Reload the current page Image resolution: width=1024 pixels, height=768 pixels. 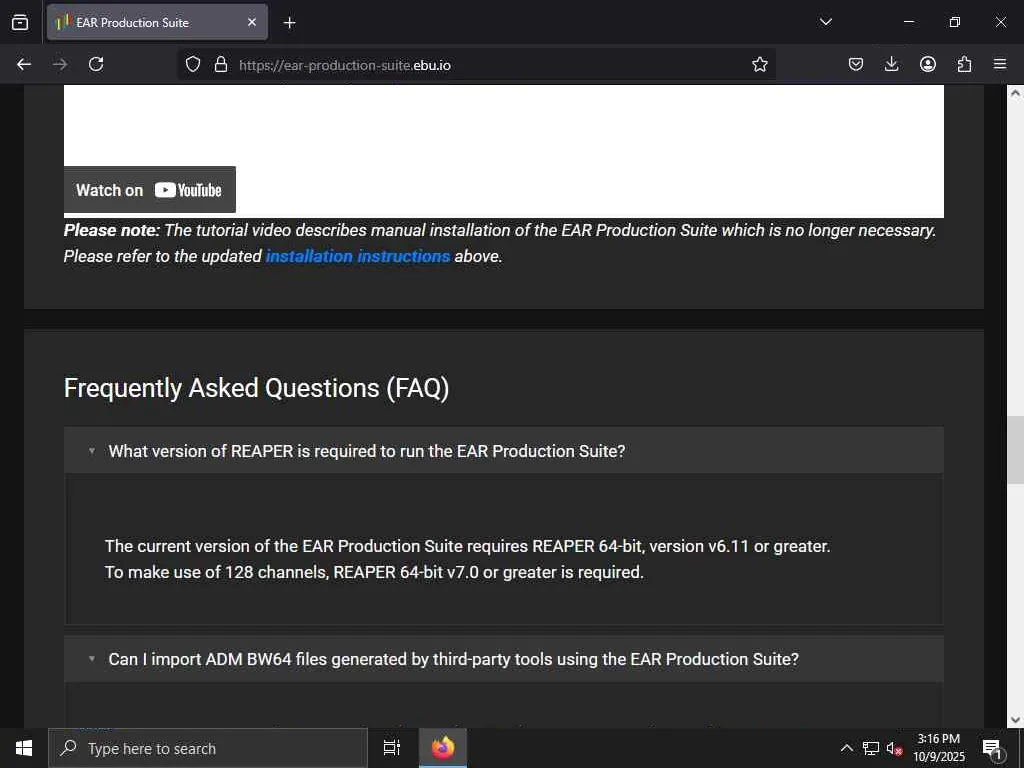point(96,64)
